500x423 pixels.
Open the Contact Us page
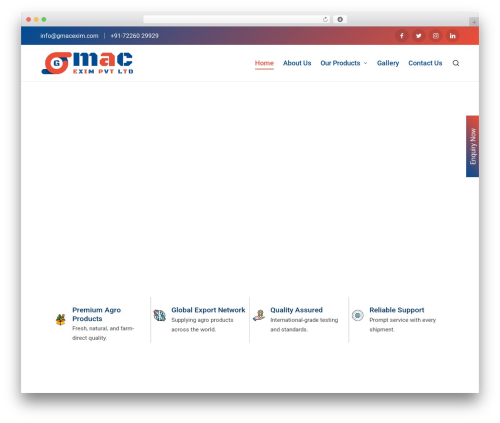(x=425, y=63)
